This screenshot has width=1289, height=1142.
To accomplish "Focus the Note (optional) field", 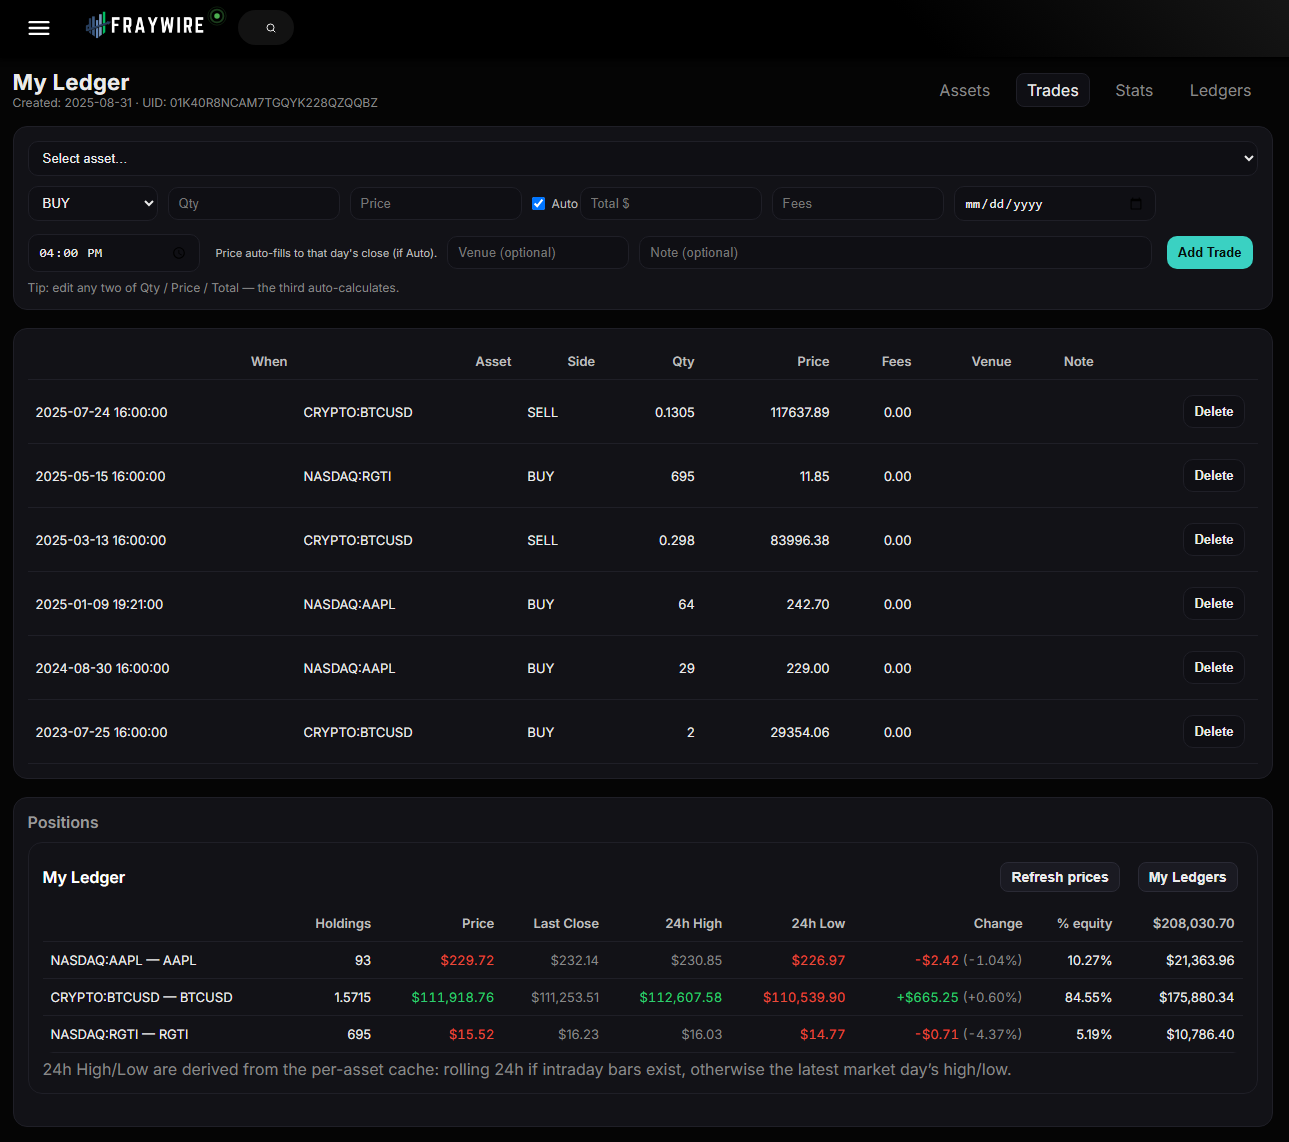I will [x=894, y=253].
